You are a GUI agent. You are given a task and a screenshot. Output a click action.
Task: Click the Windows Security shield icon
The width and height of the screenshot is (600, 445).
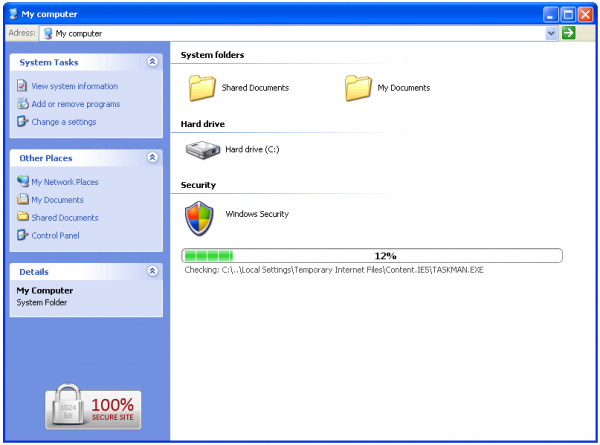click(x=199, y=218)
